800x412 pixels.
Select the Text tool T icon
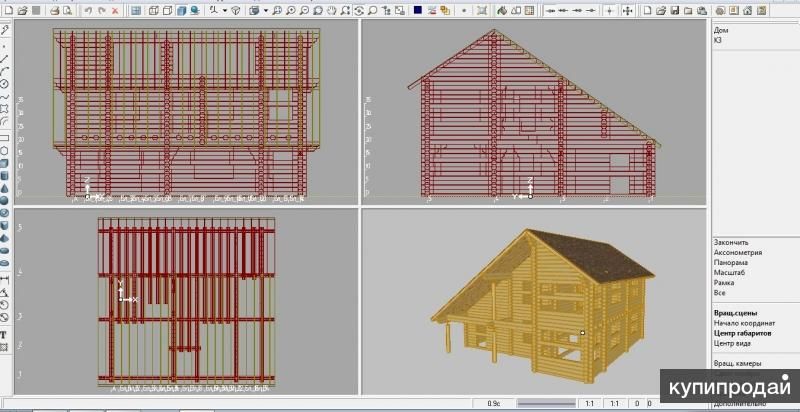(x=3, y=335)
